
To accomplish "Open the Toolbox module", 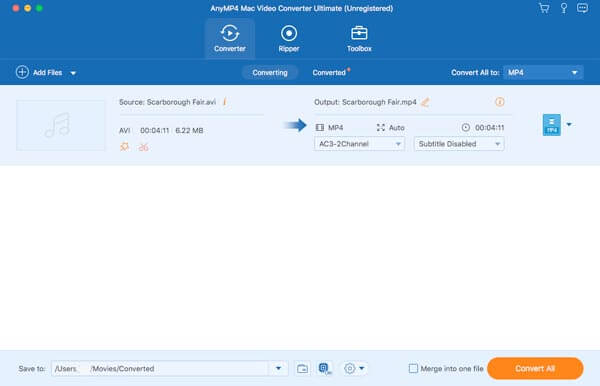I will 359,38.
